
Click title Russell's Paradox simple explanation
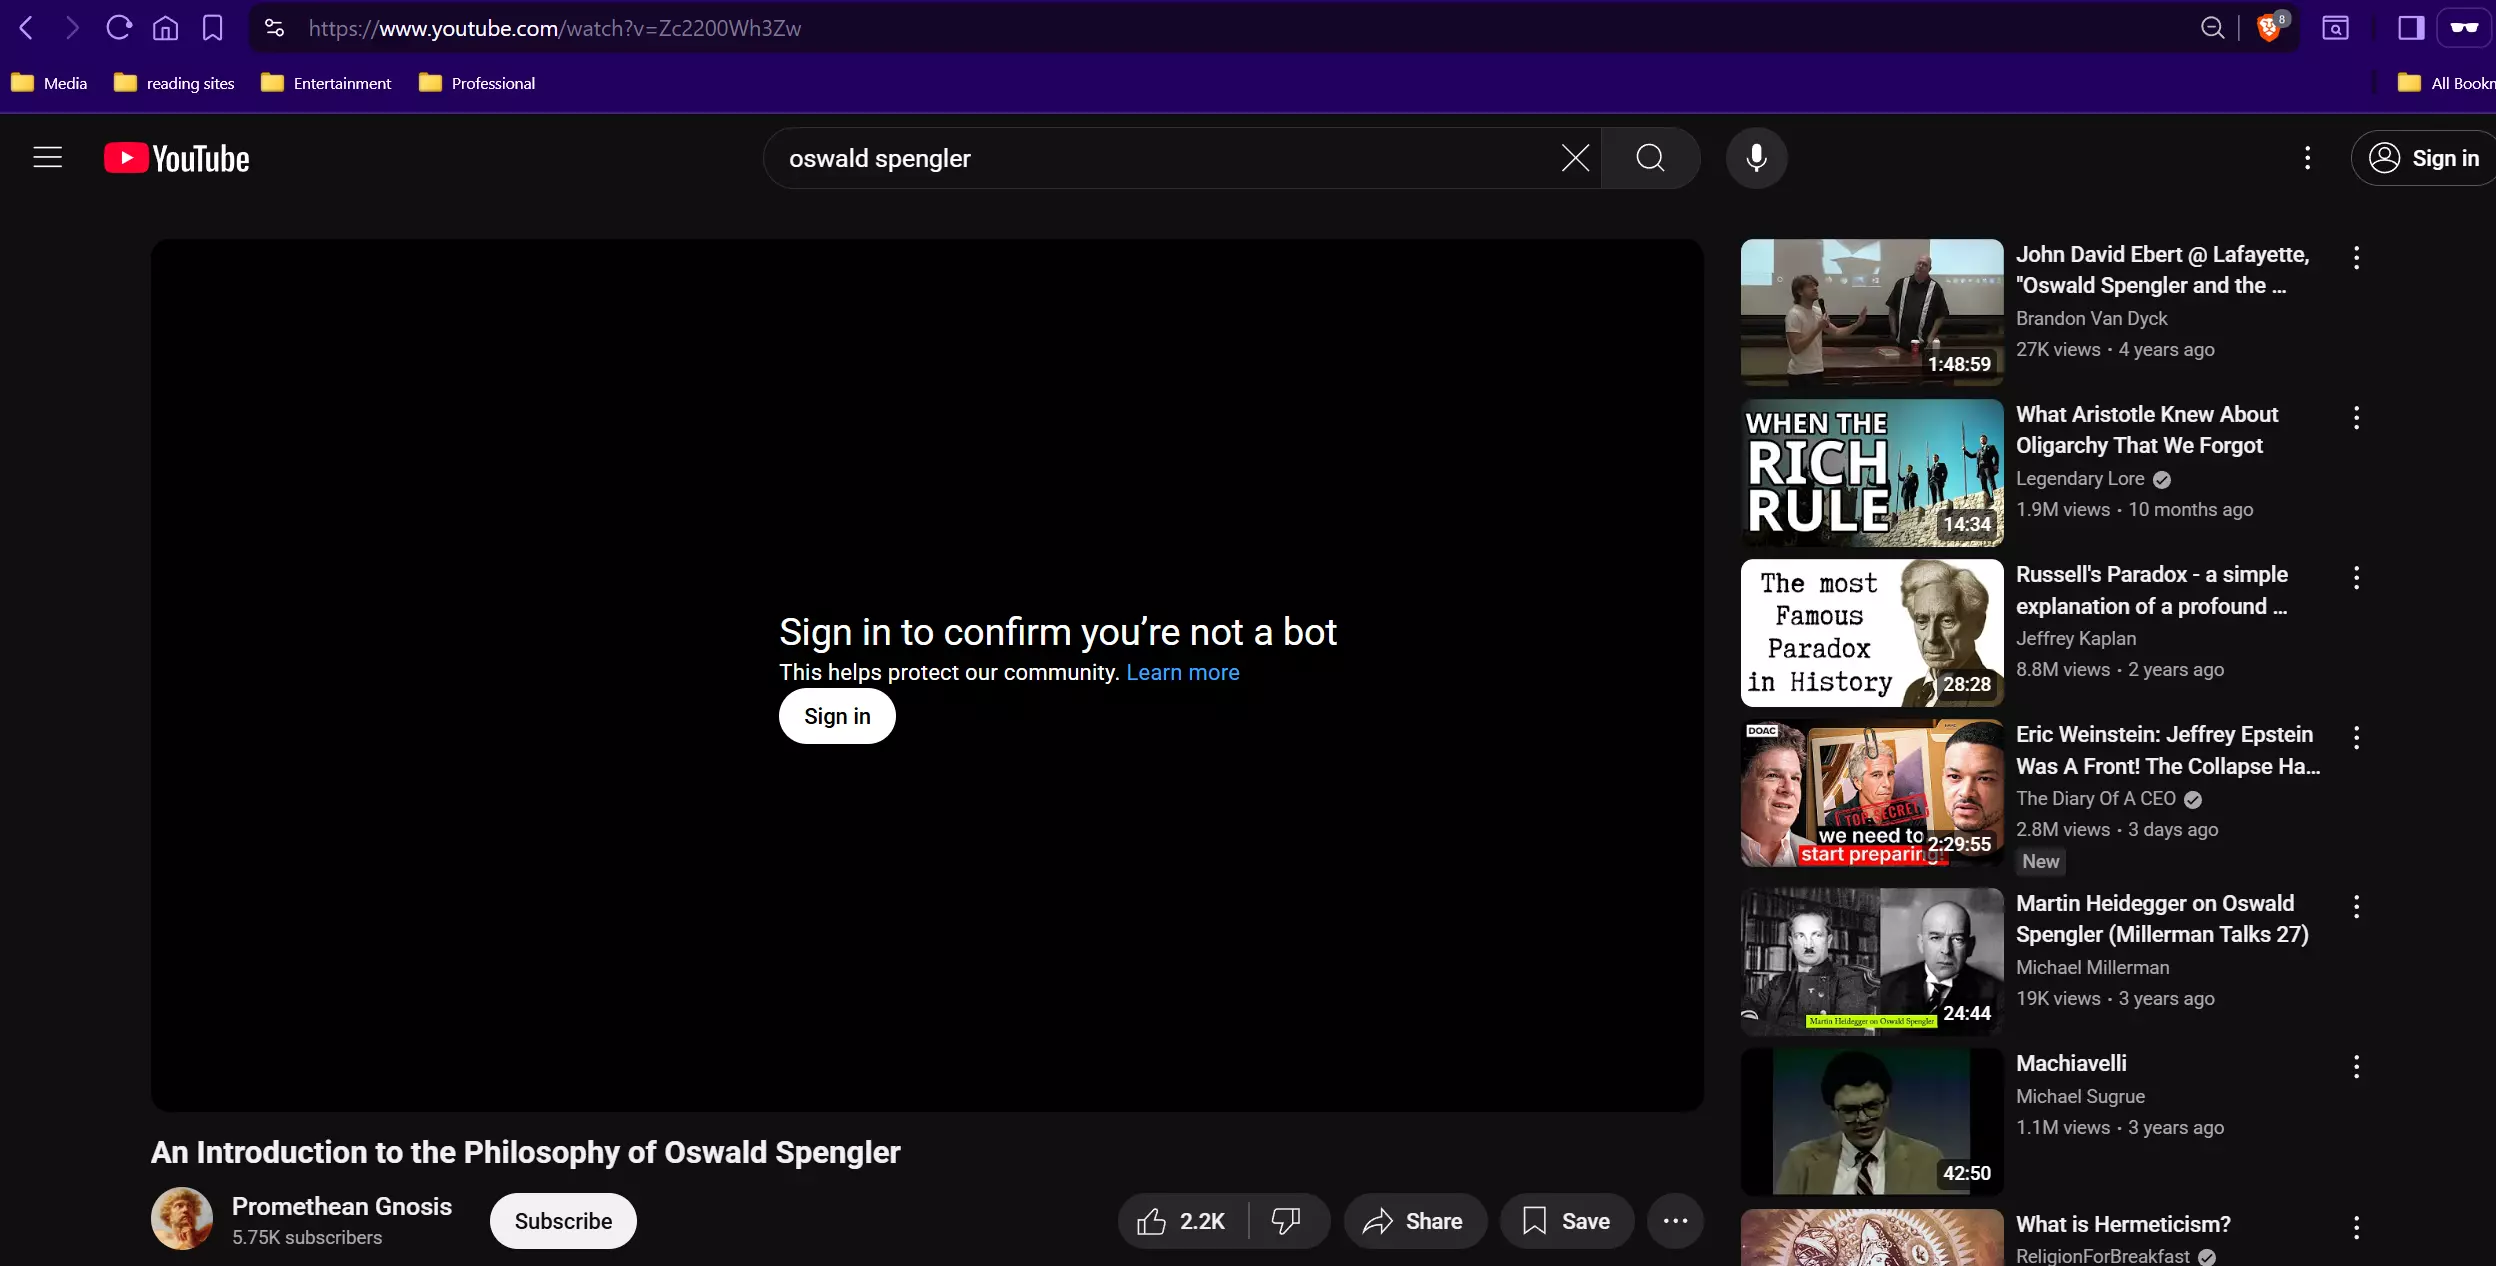pyautogui.click(x=2152, y=590)
